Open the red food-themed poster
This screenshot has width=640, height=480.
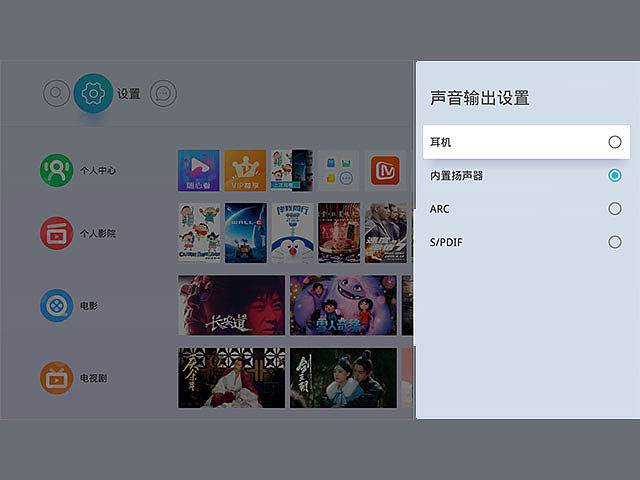[339, 233]
